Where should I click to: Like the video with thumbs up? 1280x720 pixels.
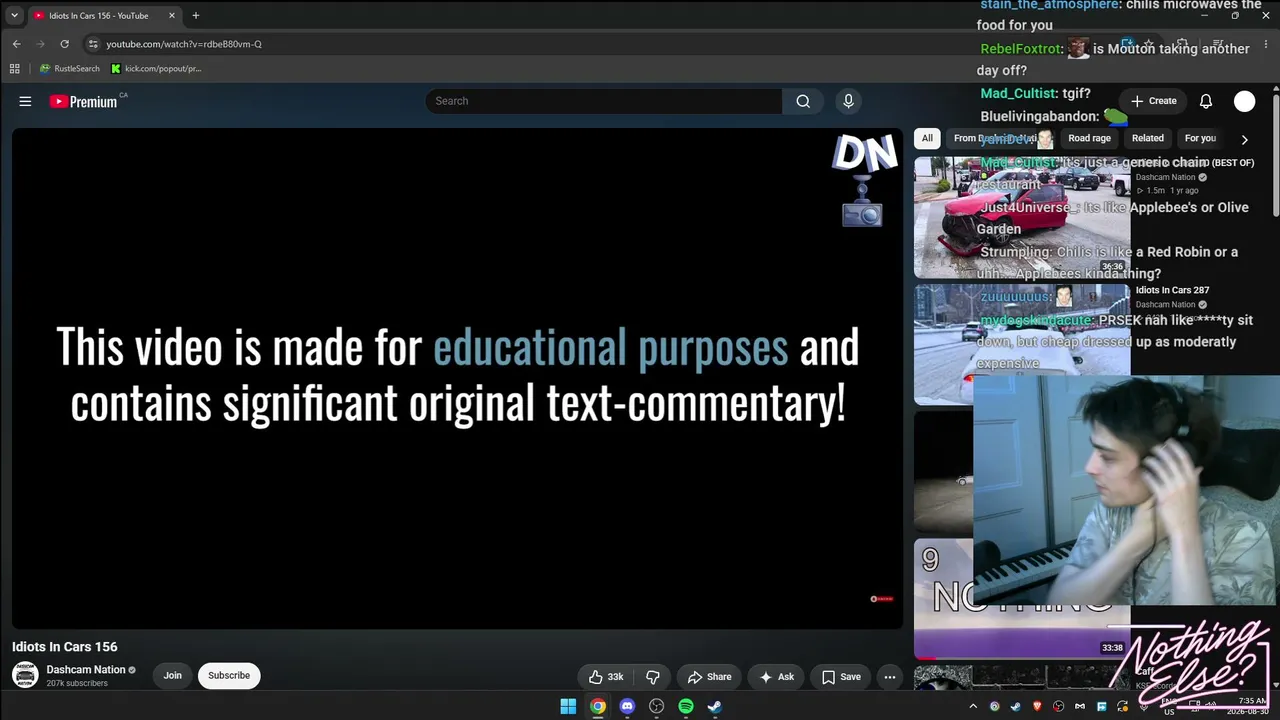click(x=606, y=677)
